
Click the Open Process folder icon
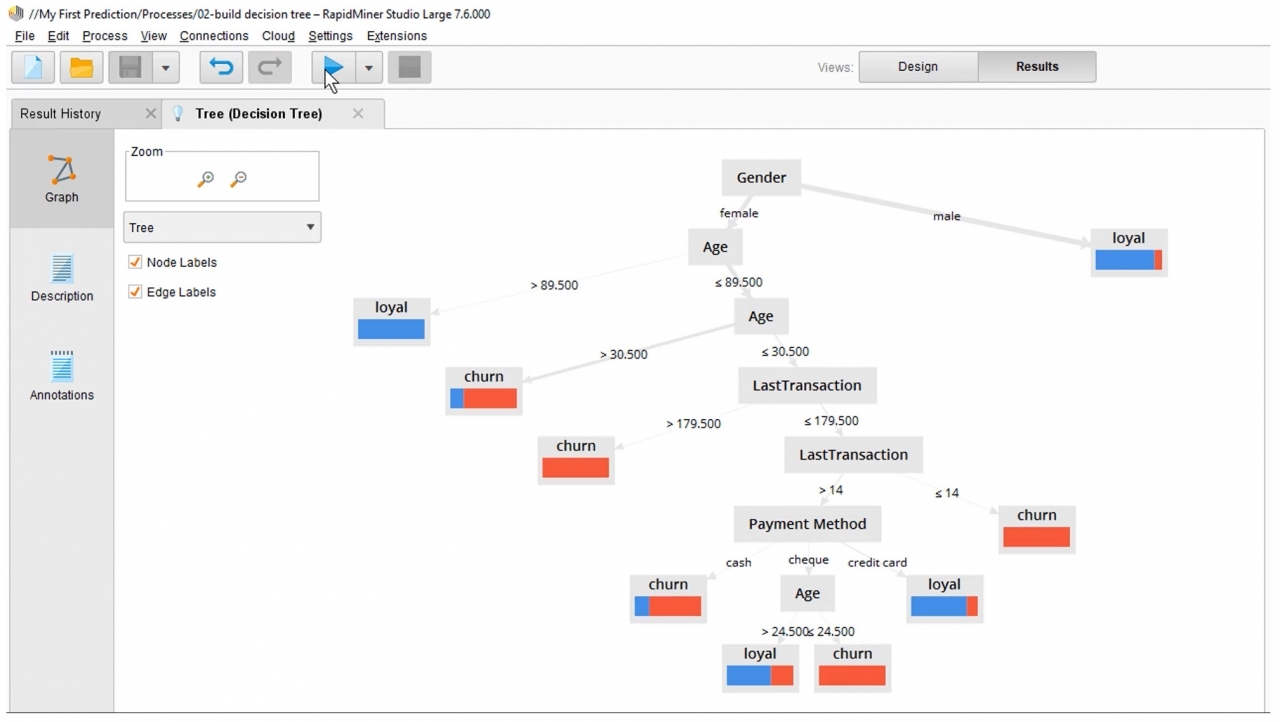click(81, 67)
